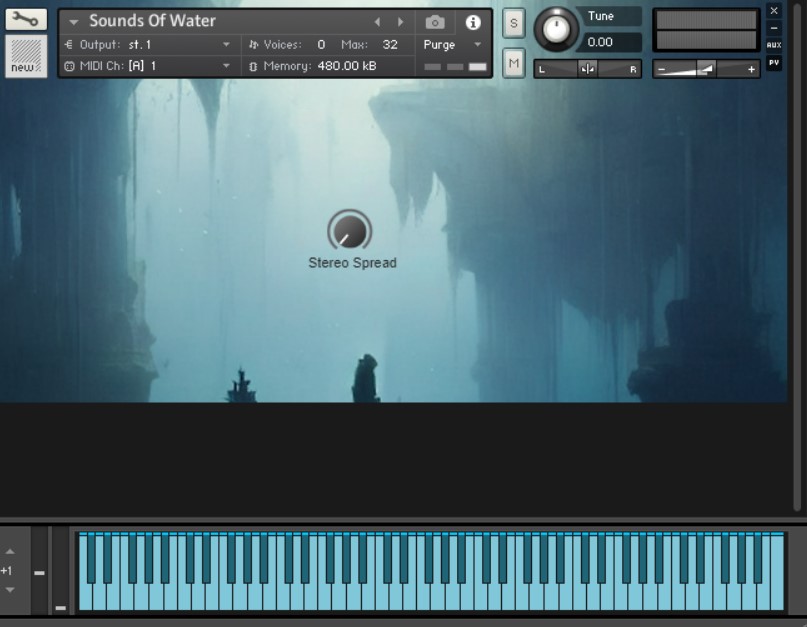Click the Sounds Of Water instrument name

click(x=152, y=21)
